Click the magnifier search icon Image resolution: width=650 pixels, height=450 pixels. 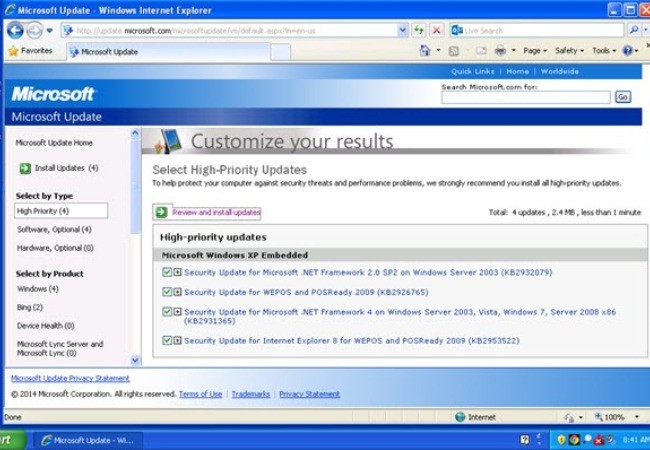click(634, 30)
